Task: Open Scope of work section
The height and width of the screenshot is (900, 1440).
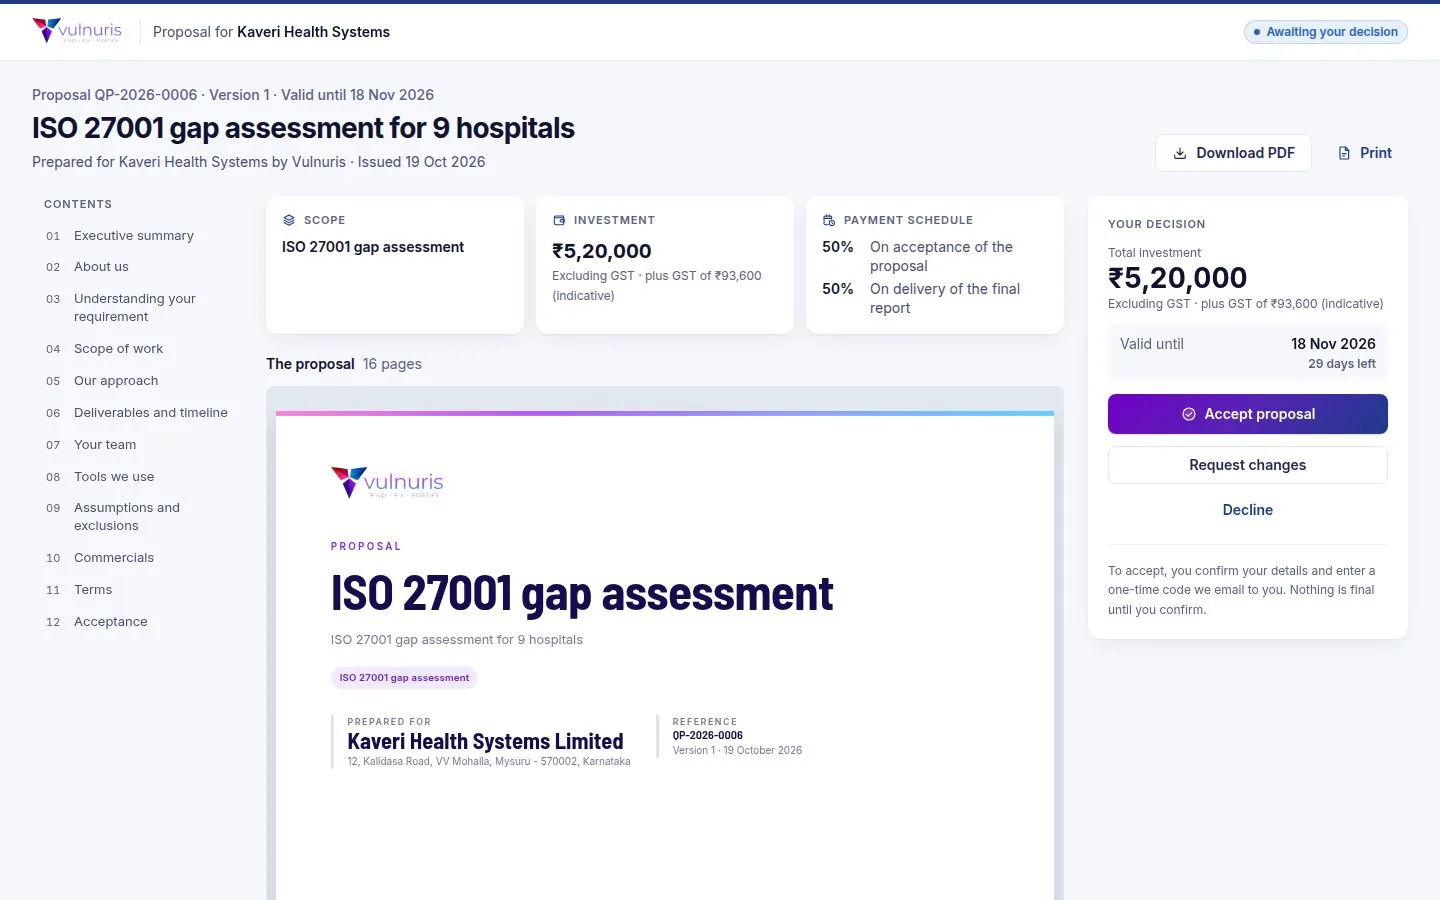Action: pyautogui.click(x=118, y=349)
